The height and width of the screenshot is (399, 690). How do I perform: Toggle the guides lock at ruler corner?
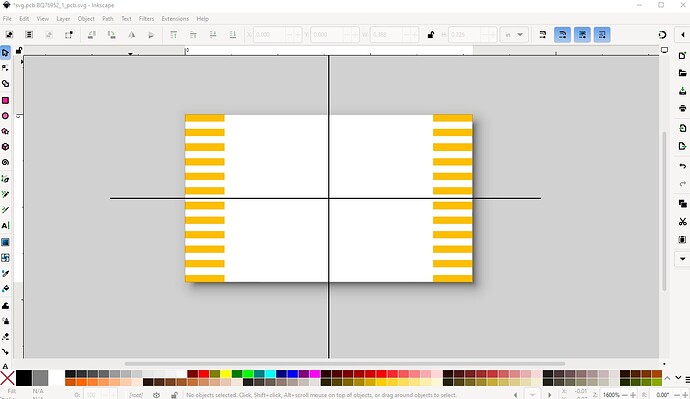19,51
